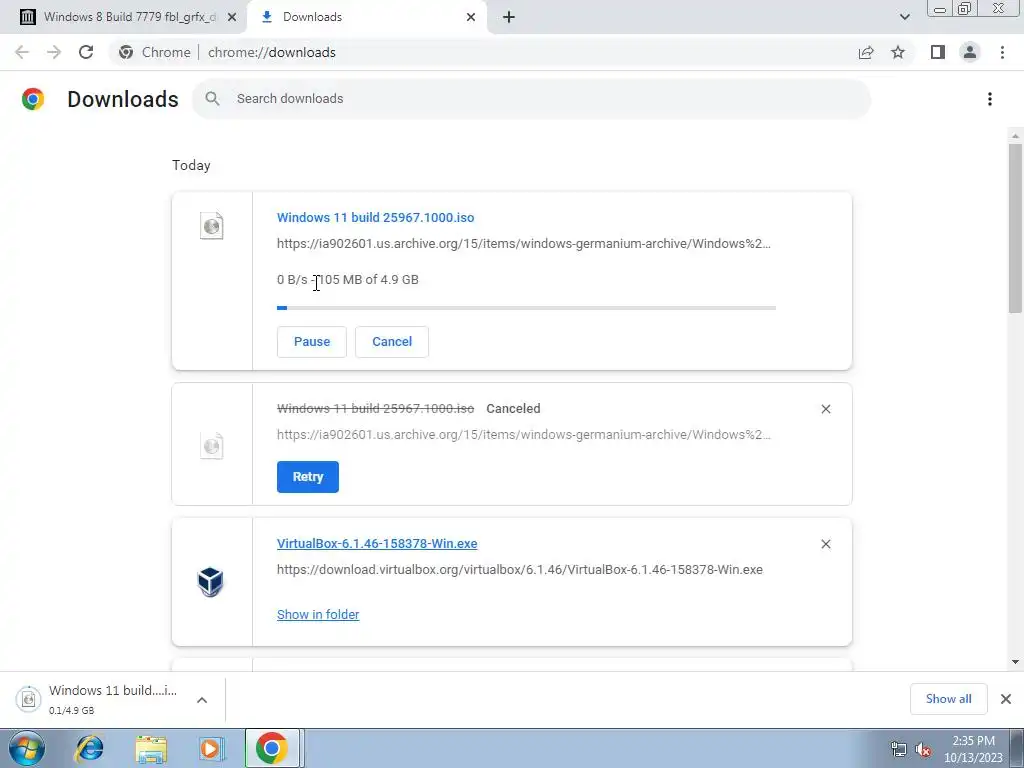The height and width of the screenshot is (768, 1024).
Task: Share this page via the share icon
Action: (866, 52)
